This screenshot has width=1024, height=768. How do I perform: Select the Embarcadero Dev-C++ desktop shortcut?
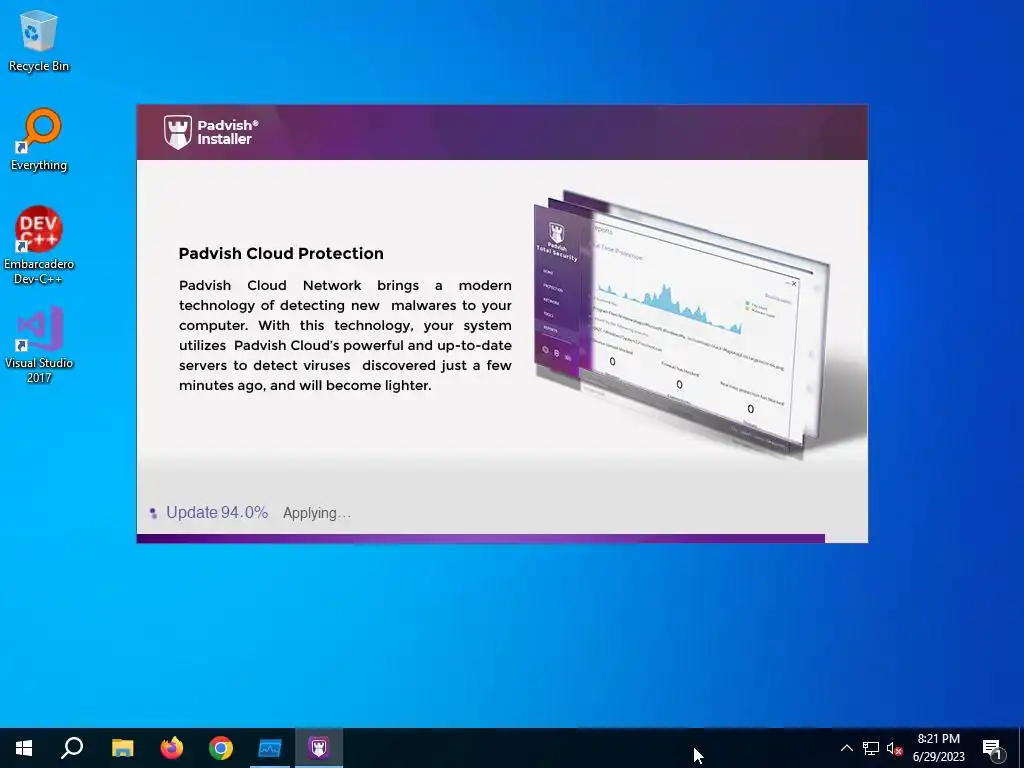(x=39, y=246)
